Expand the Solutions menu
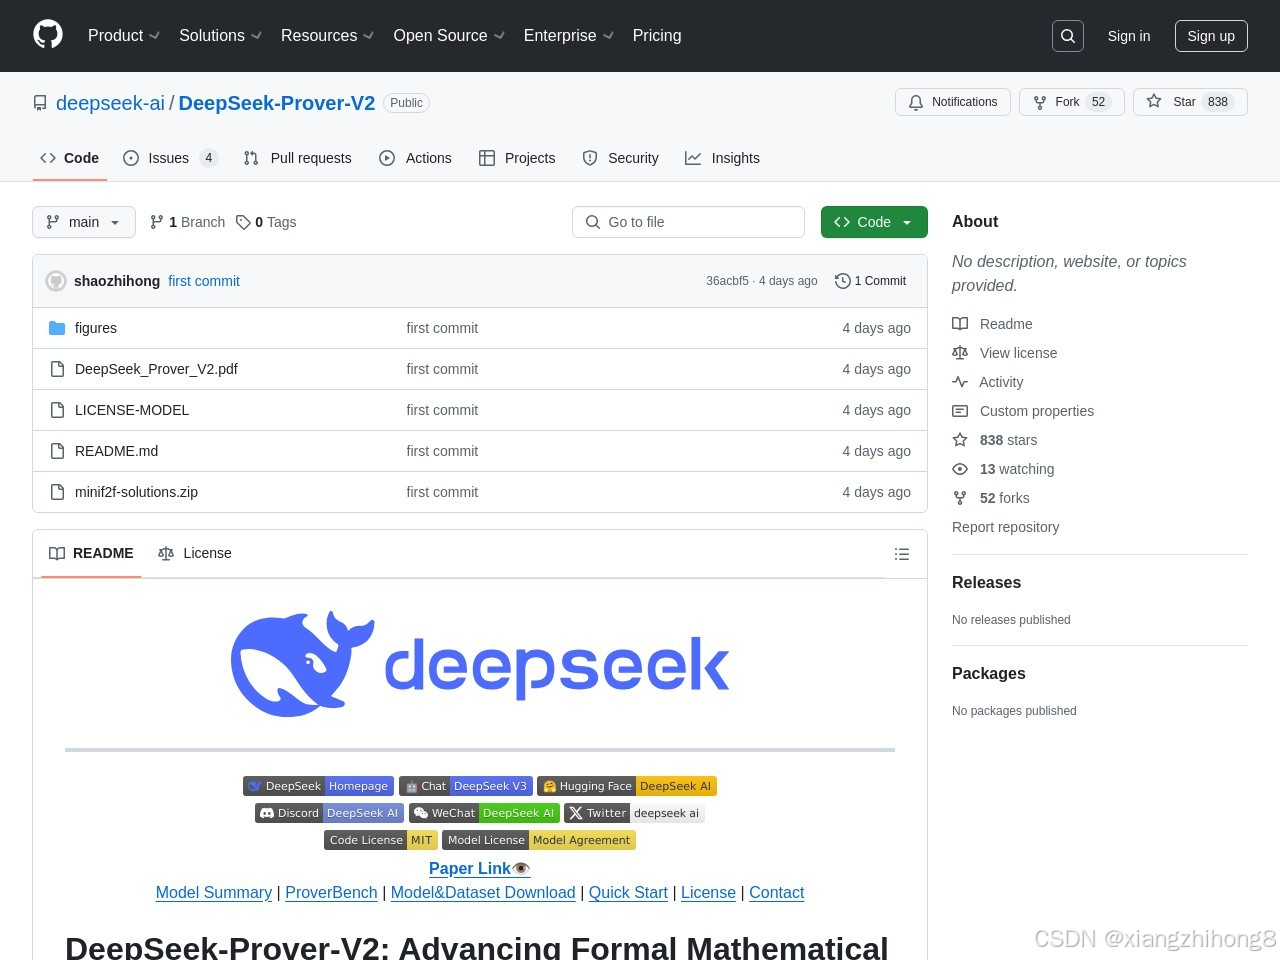Viewport: 1280px width, 960px height. [220, 35]
